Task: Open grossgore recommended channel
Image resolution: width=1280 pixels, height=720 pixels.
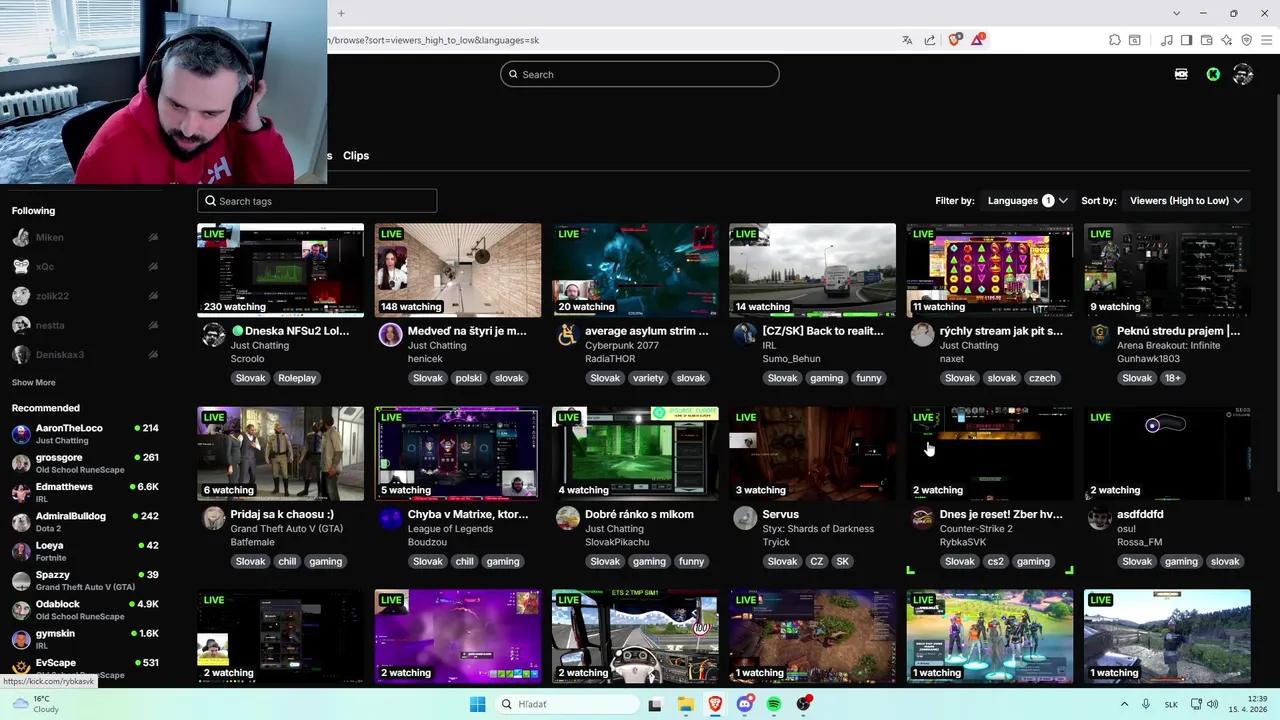Action: coord(86,463)
